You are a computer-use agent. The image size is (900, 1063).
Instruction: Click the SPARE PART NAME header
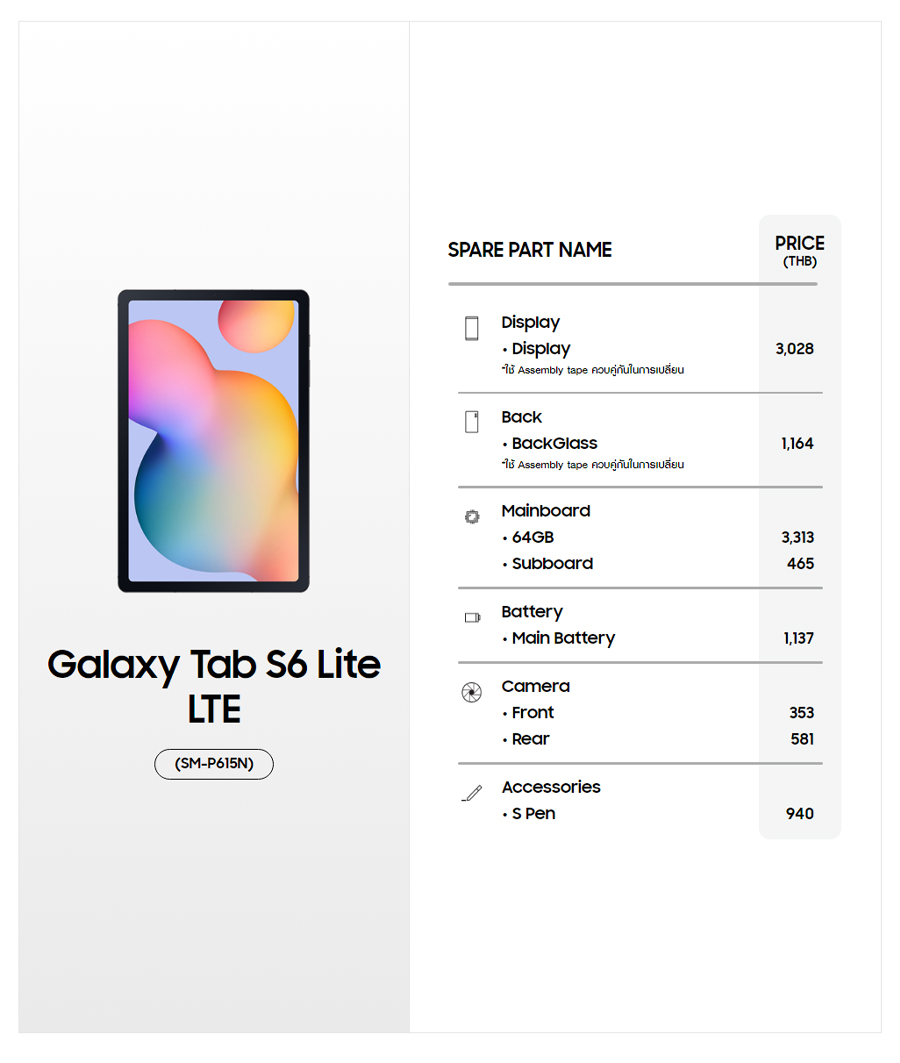(530, 250)
